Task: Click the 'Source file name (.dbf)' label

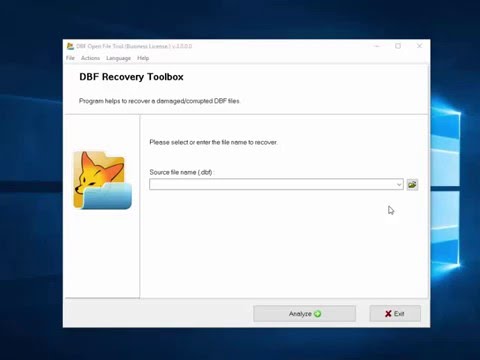Action: pos(182,172)
